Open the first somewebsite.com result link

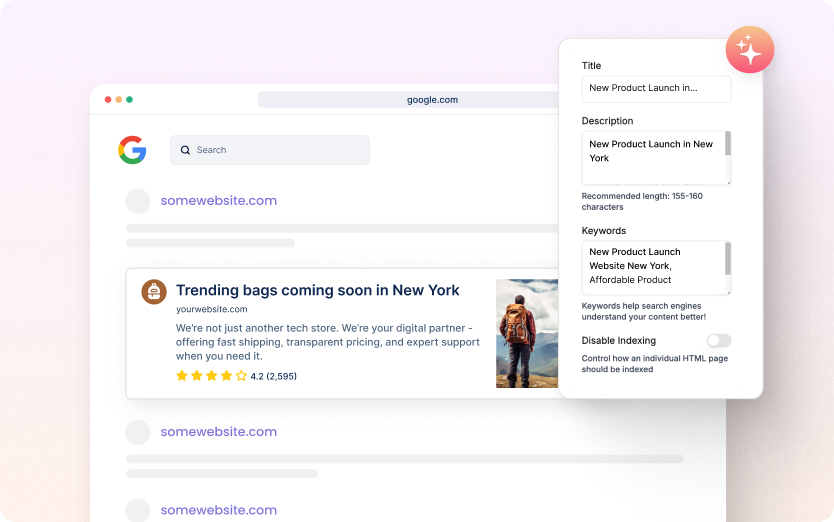[x=219, y=200]
